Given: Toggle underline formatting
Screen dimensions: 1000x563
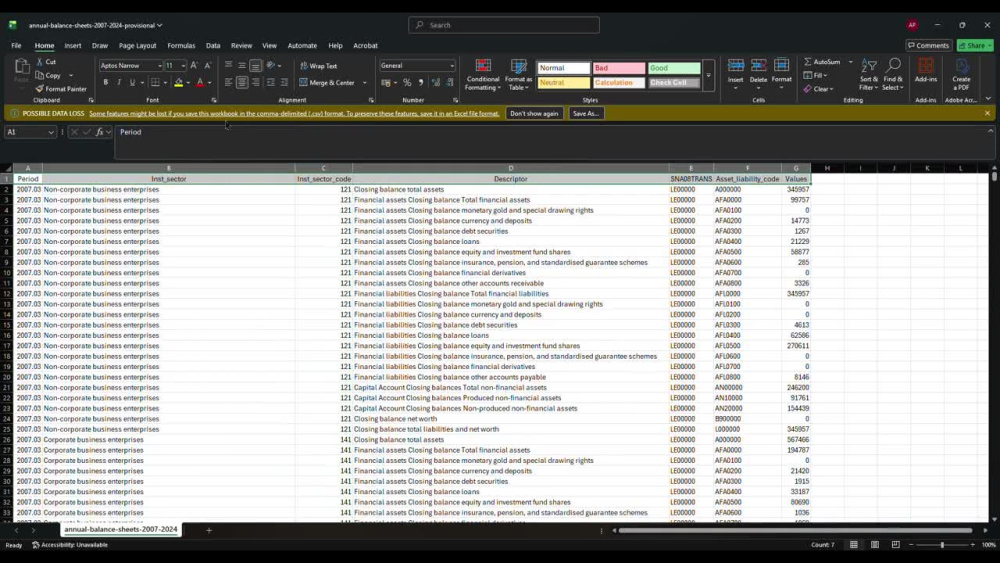Looking at the screenshot, I should pyautogui.click(x=132, y=82).
